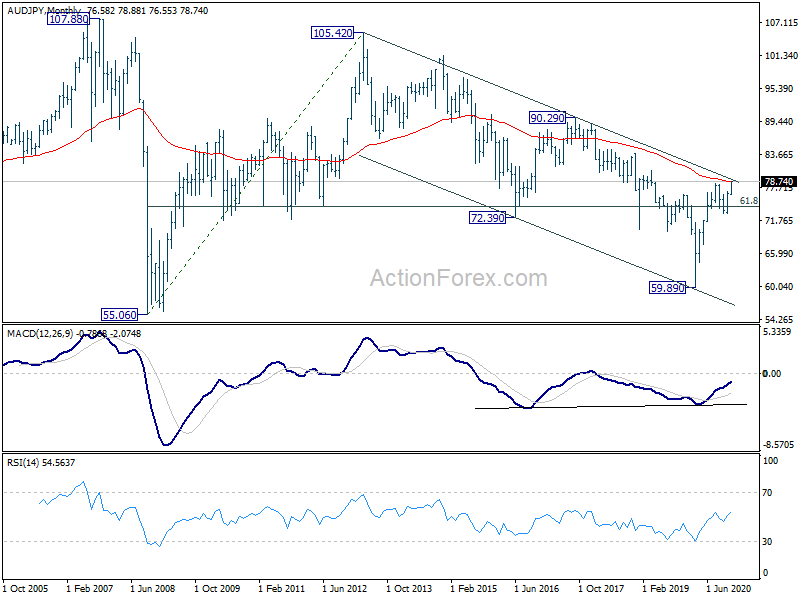The width and height of the screenshot is (800, 600).
Task: Click the 1 Jun 2016 date label
Action: [537, 589]
